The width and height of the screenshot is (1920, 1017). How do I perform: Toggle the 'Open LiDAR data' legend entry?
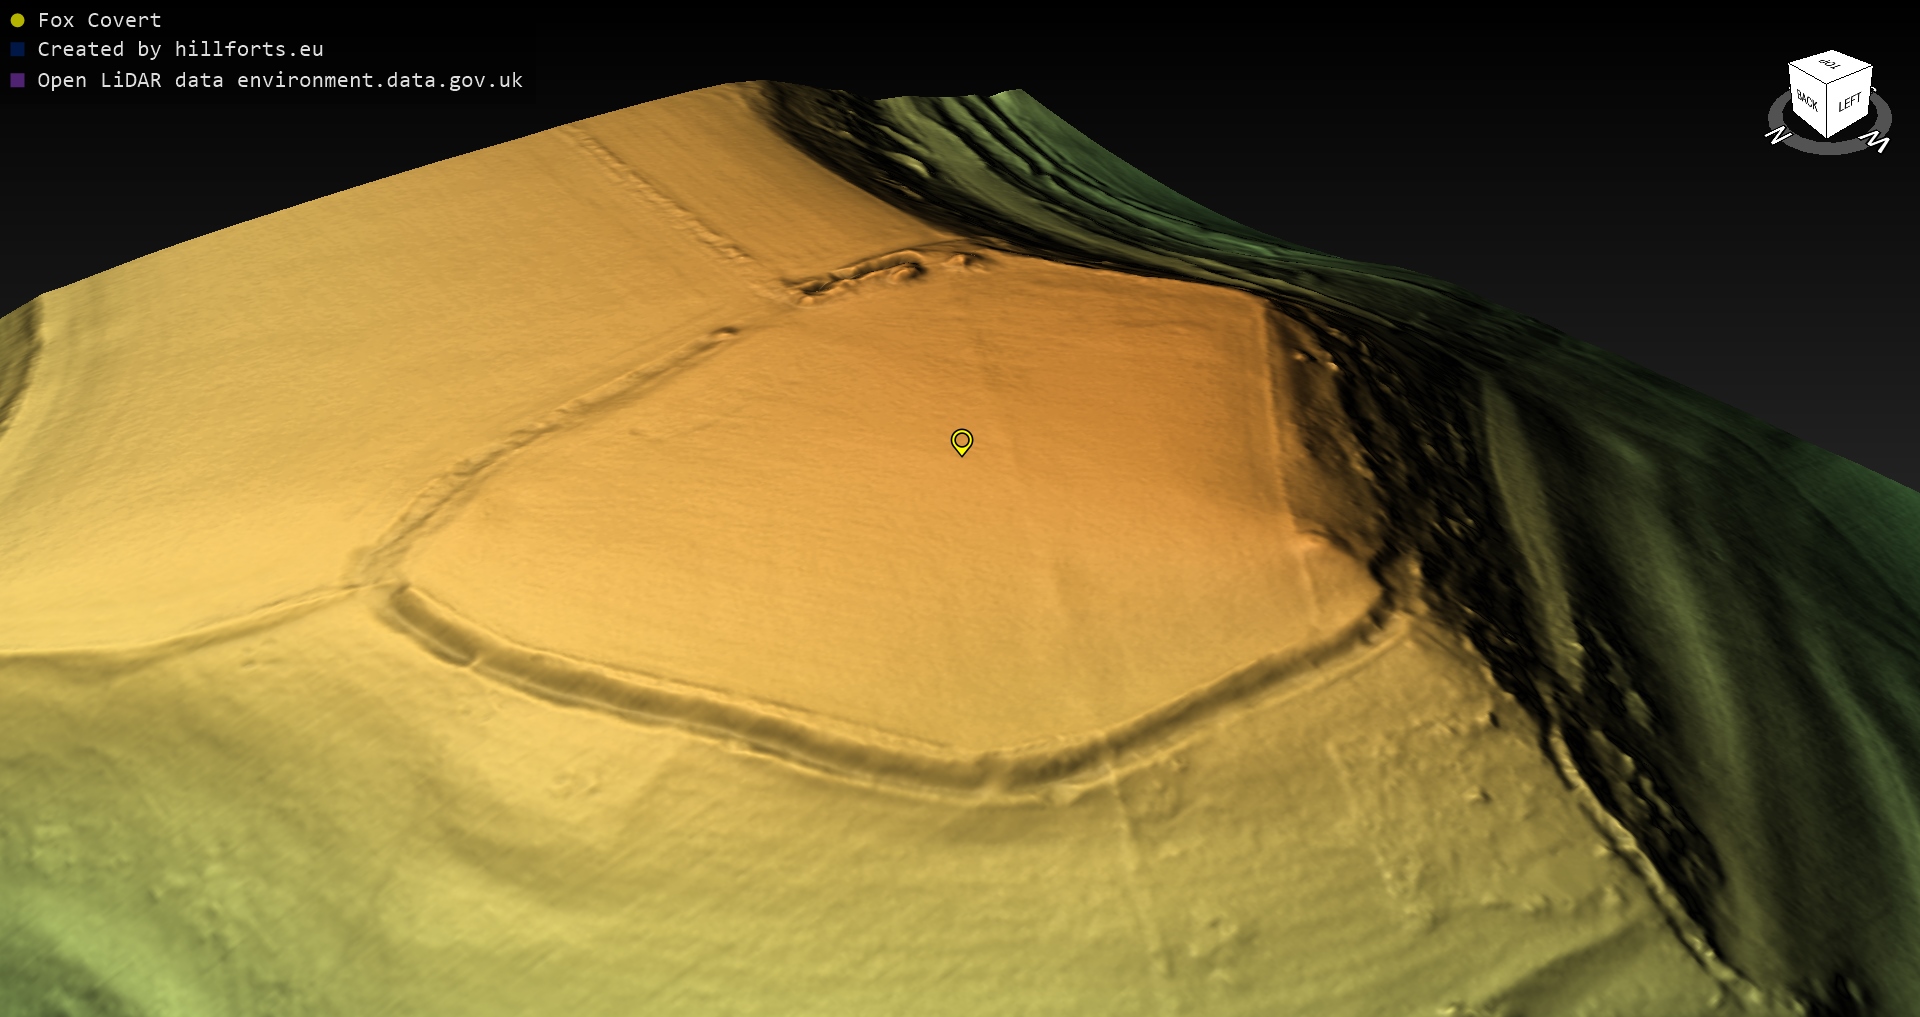(x=279, y=80)
